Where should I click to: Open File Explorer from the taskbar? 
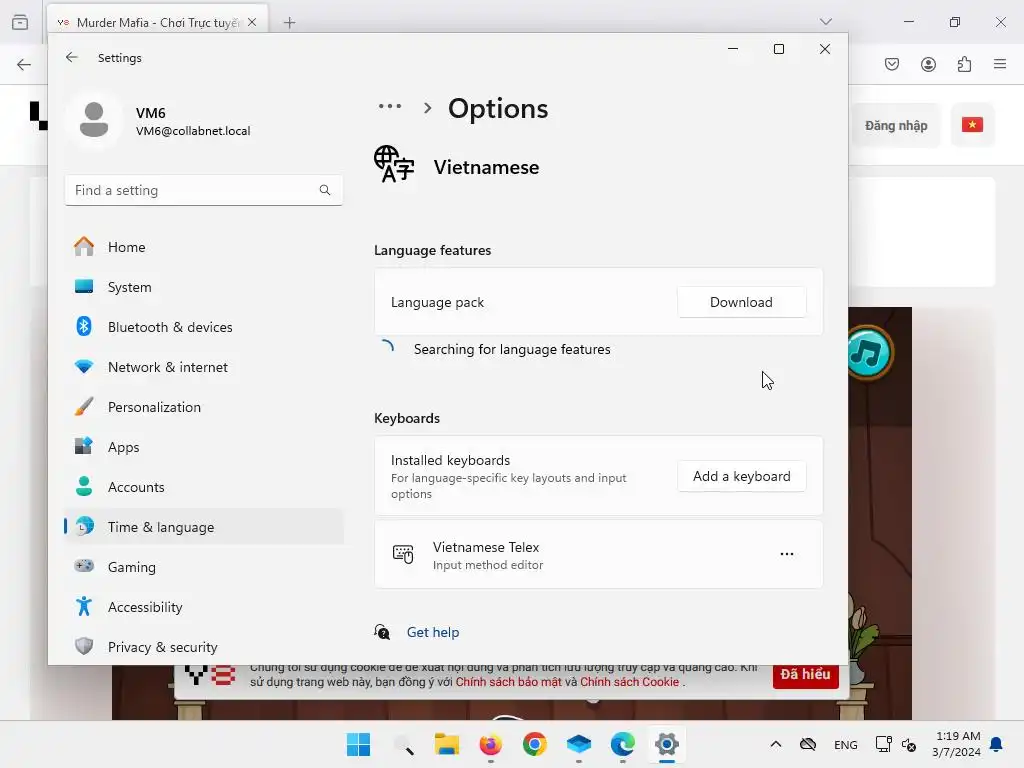447,744
